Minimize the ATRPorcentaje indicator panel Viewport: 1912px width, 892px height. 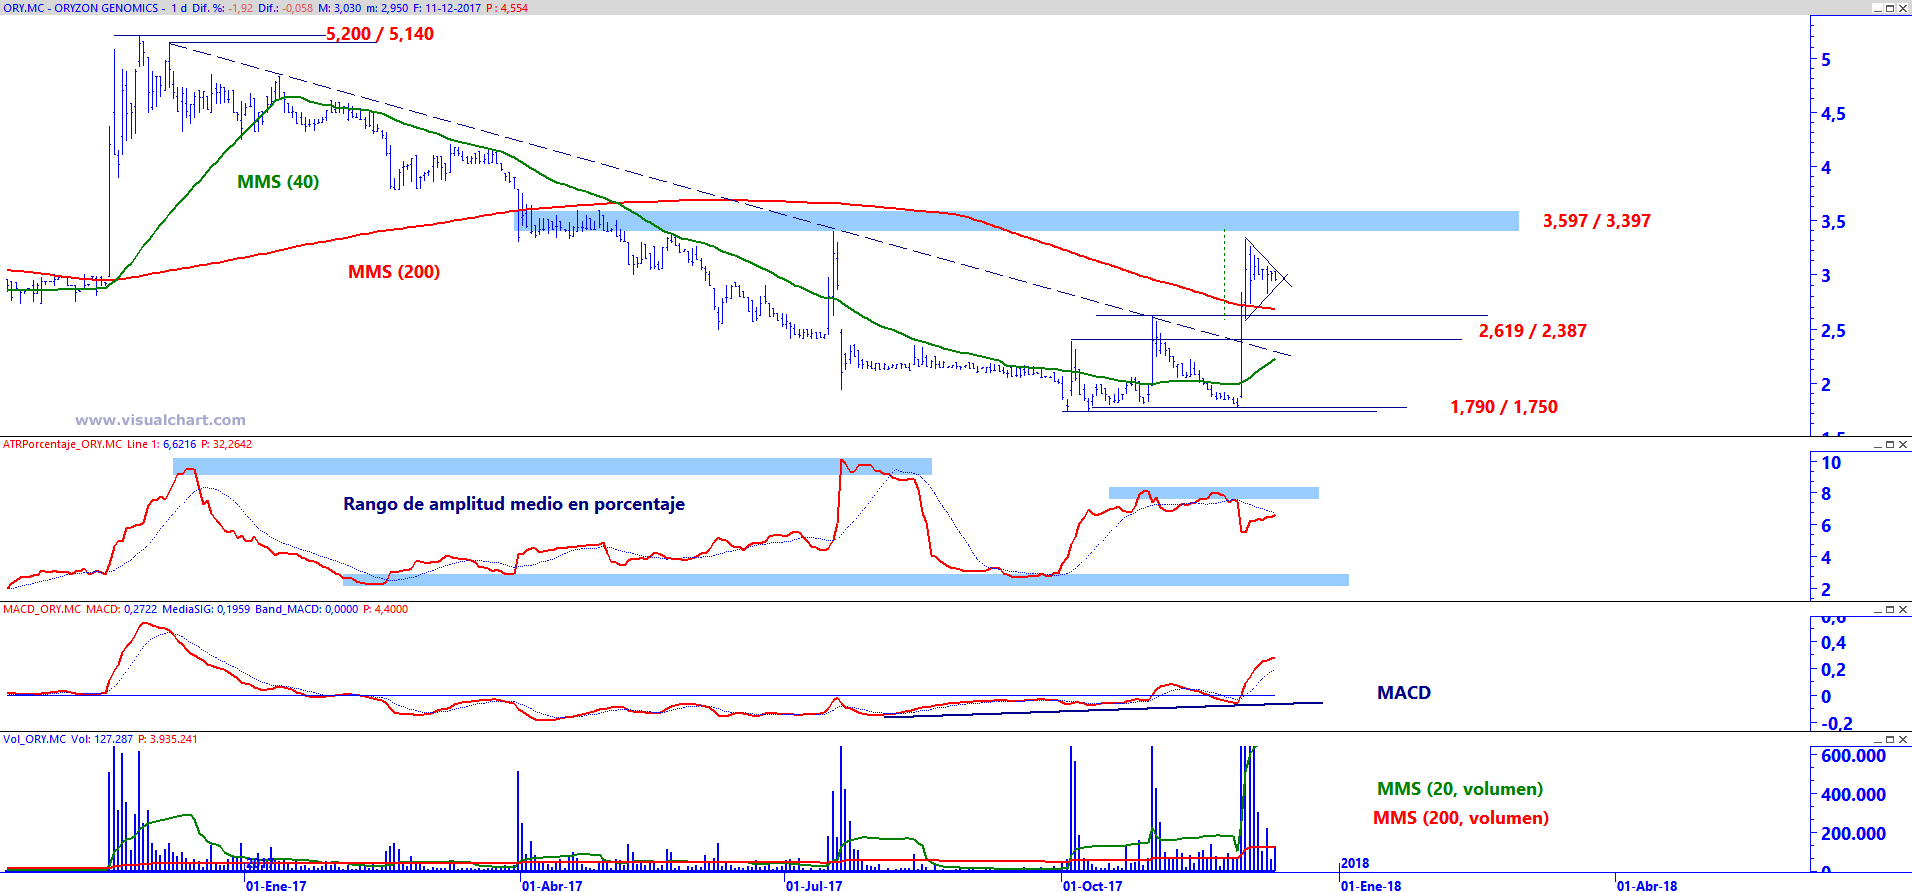[1878, 444]
